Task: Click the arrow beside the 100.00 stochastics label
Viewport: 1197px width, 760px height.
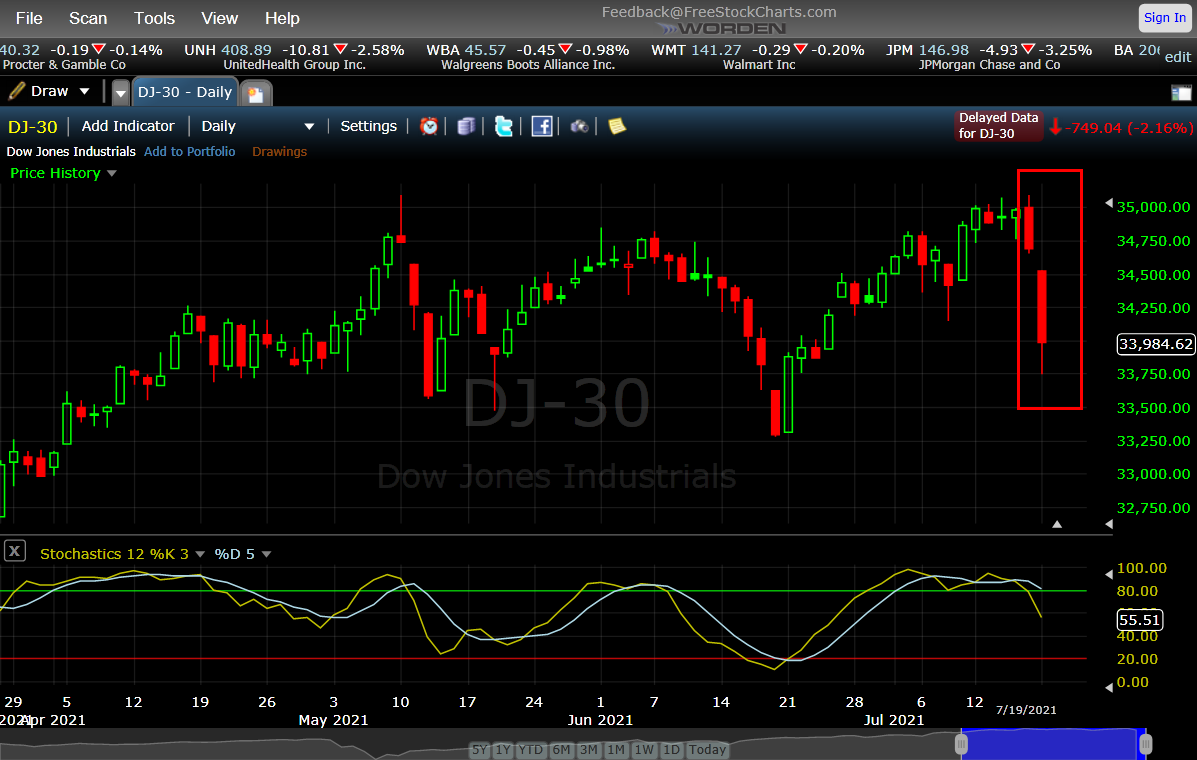Action: pos(1109,574)
